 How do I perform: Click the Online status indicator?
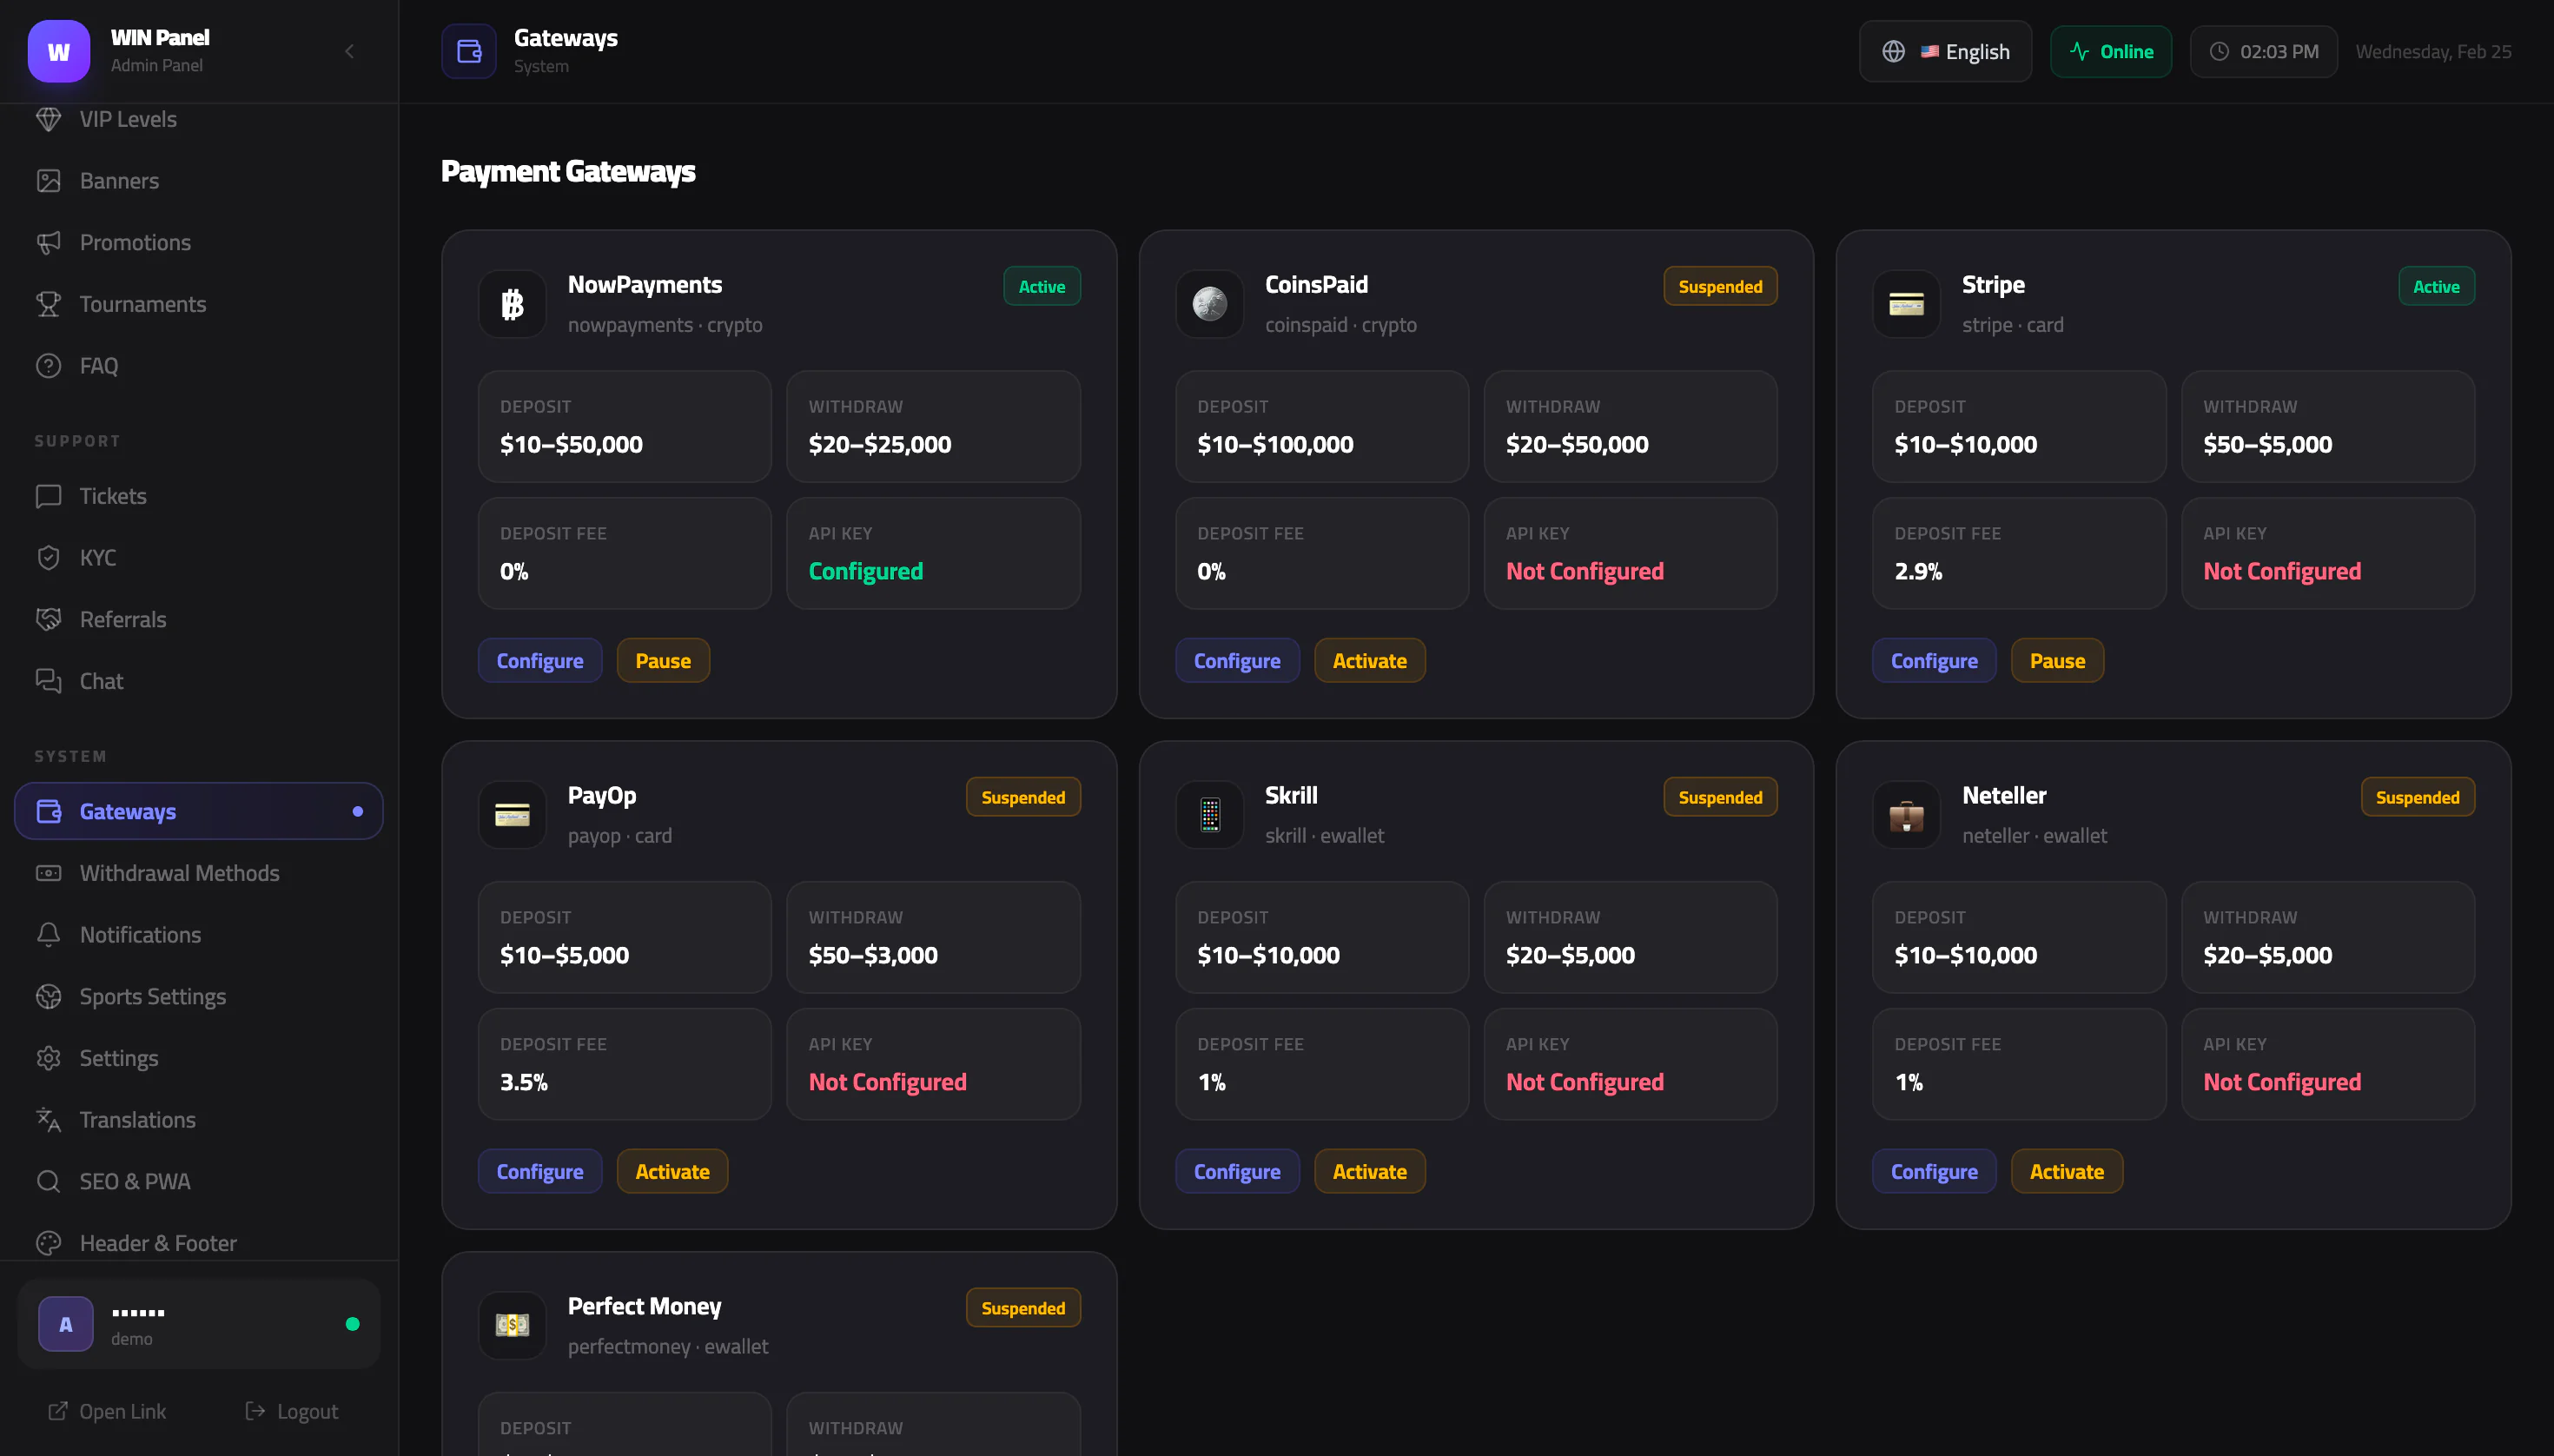[x=2110, y=51]
